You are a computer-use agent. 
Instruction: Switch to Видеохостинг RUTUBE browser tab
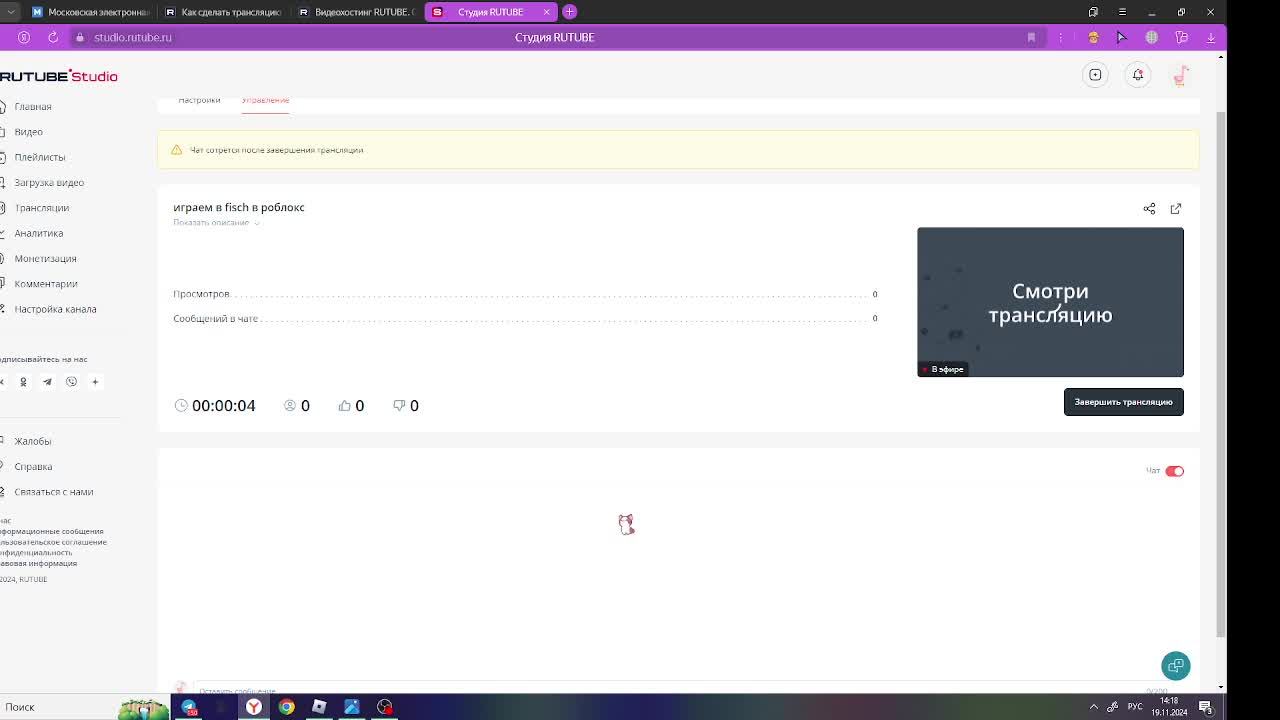pos(356,12)
